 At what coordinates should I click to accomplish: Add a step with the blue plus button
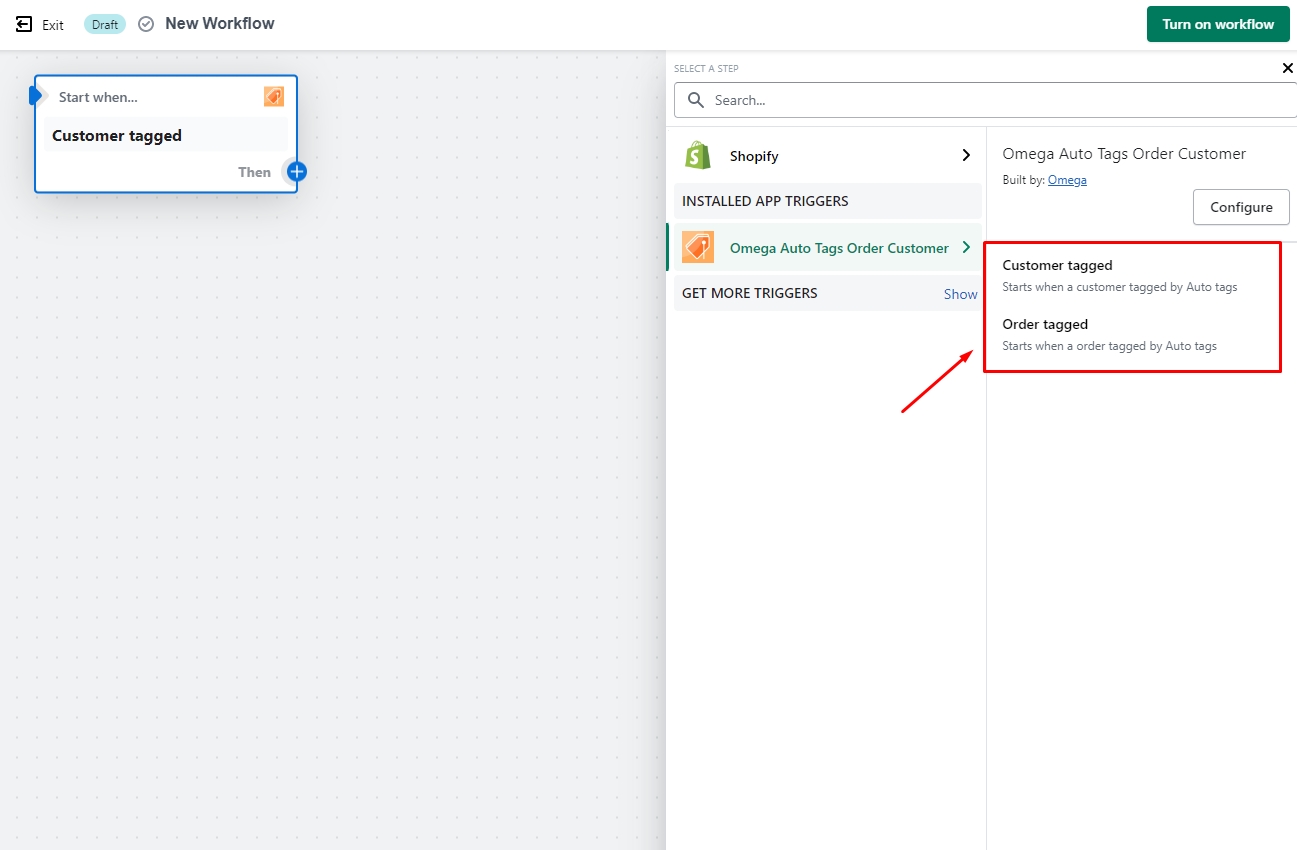296,171
